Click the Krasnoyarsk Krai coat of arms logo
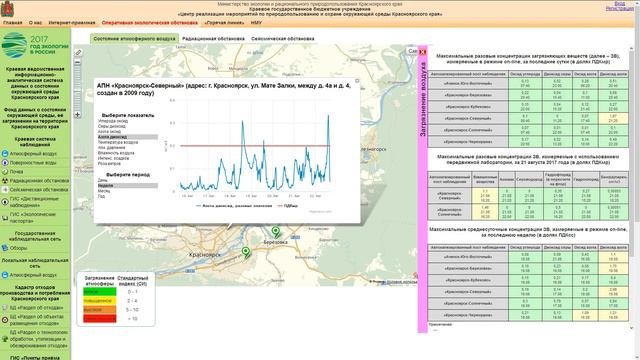The height and width of the screenshot is (360, 640). [x=7, y=9]
